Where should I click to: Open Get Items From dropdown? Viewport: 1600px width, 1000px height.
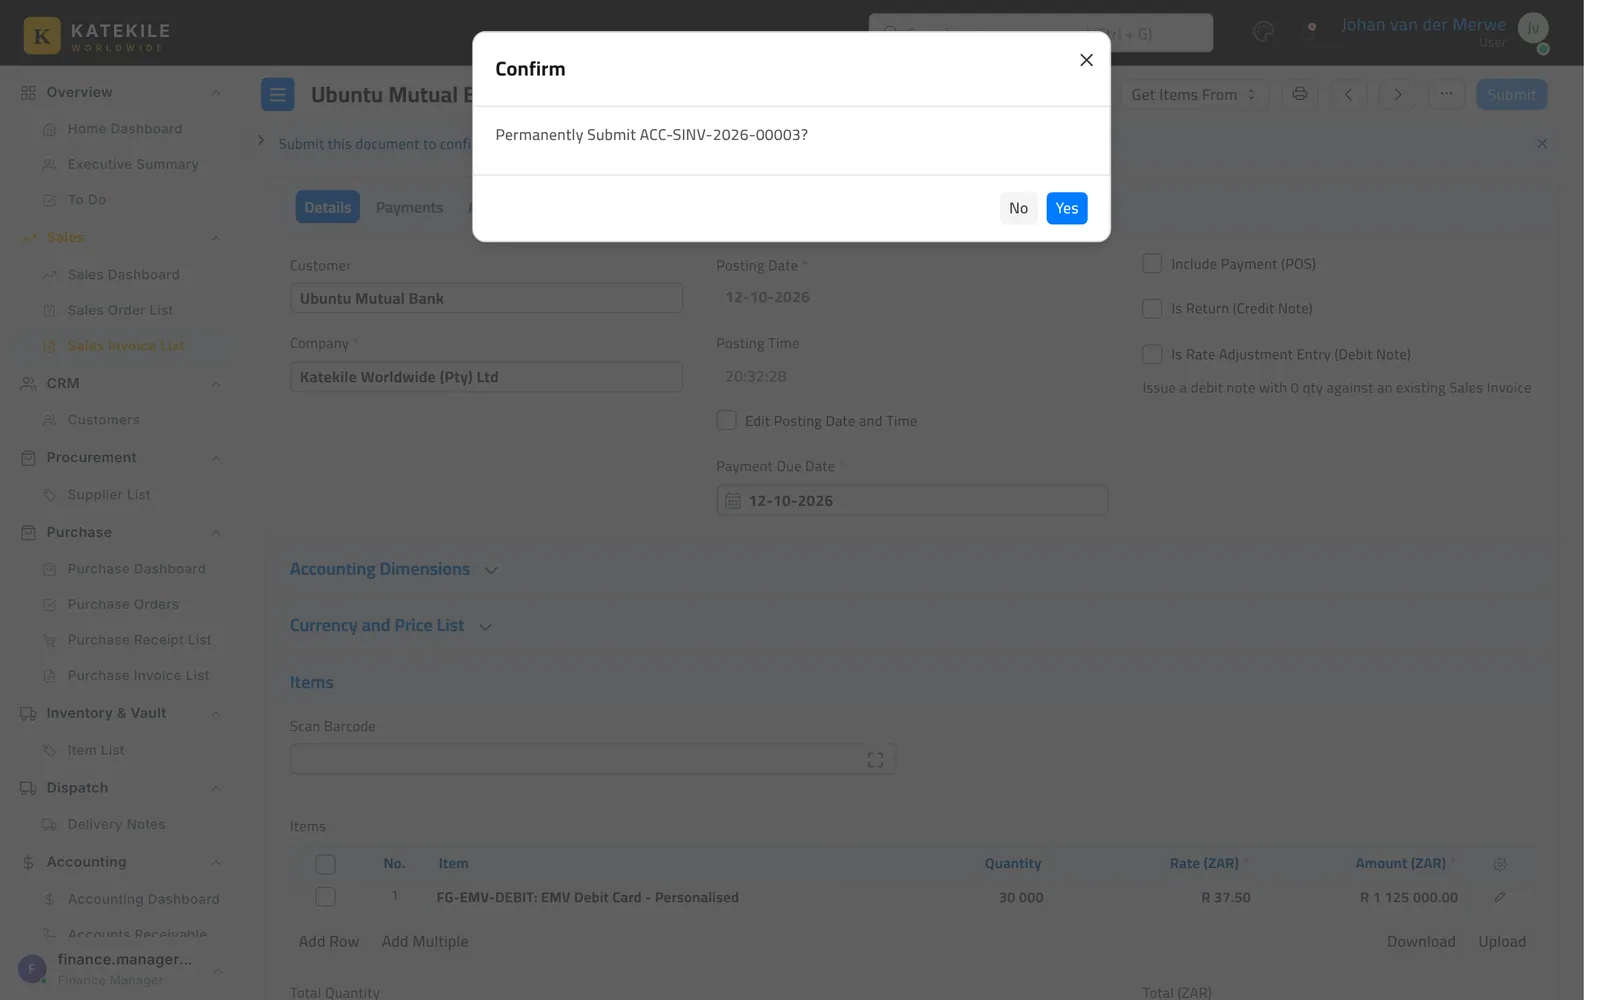click(1193, 94)
